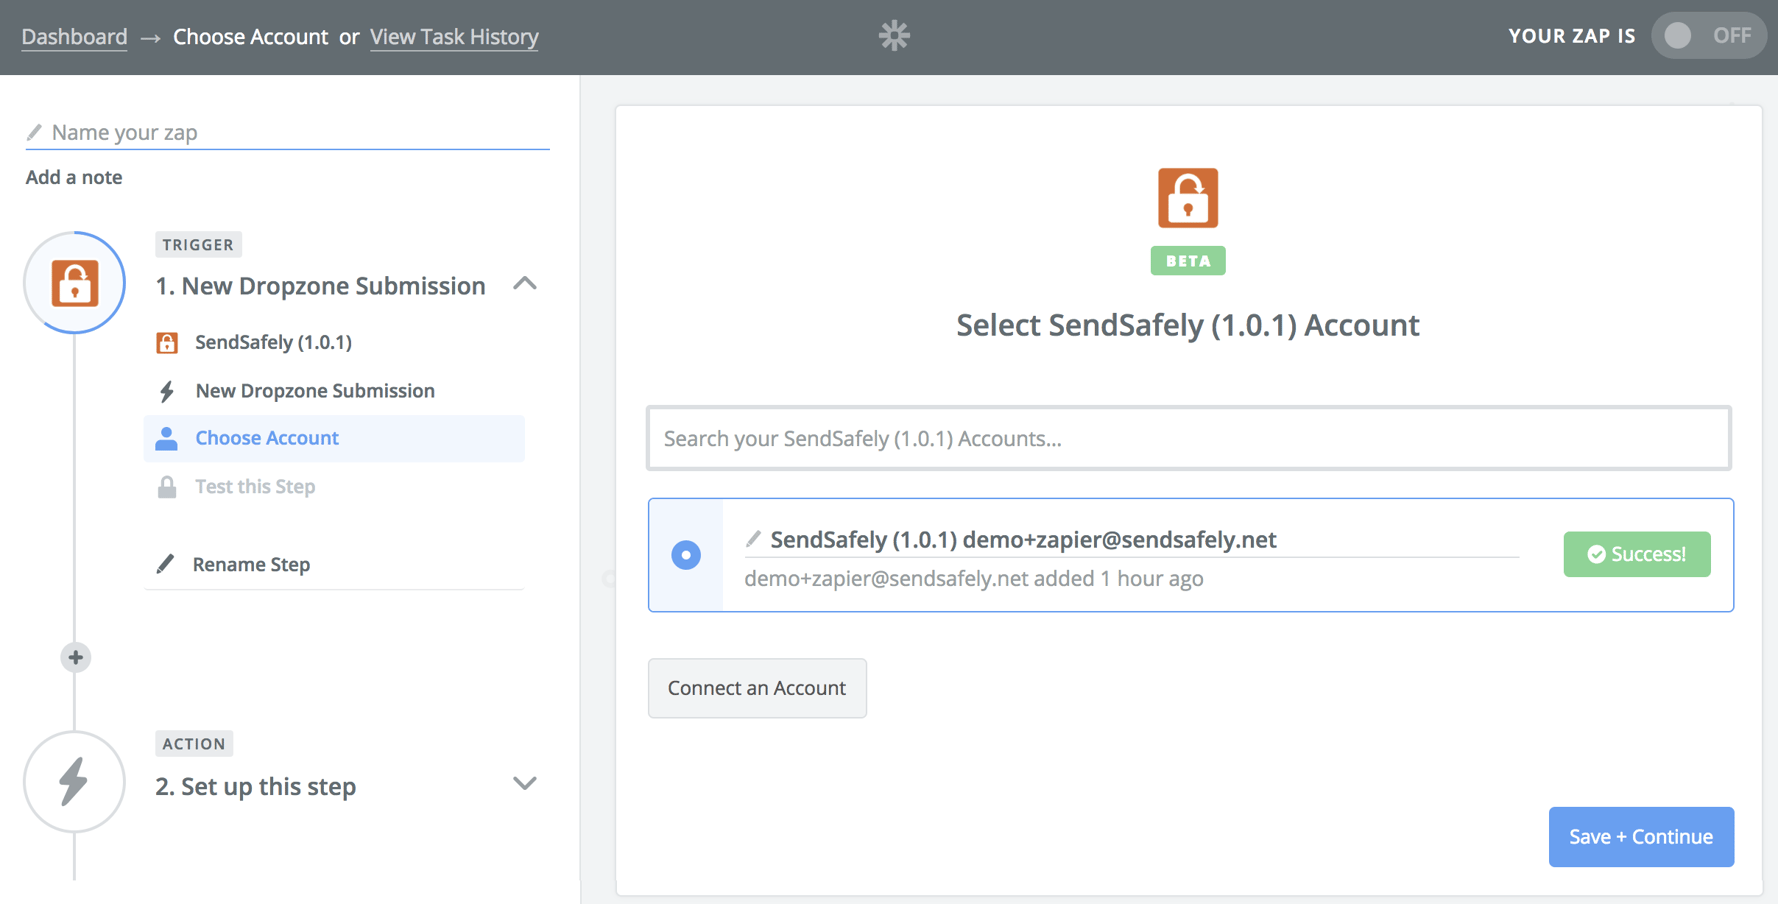Click the orange SendSafely app icon above BETA badge
Viewport: 1778px width, 904px height.
coord(1187,197)
